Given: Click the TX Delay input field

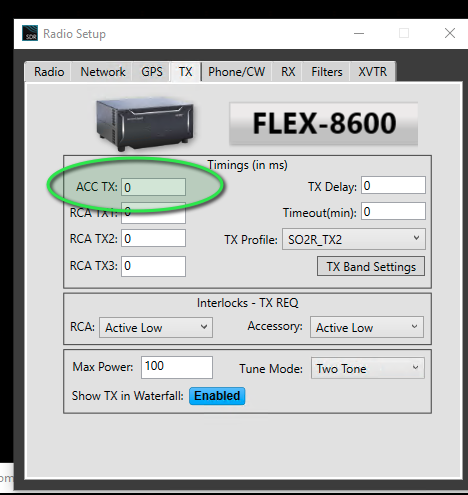Looking at the screenshot, I should [x=393, y=185].
